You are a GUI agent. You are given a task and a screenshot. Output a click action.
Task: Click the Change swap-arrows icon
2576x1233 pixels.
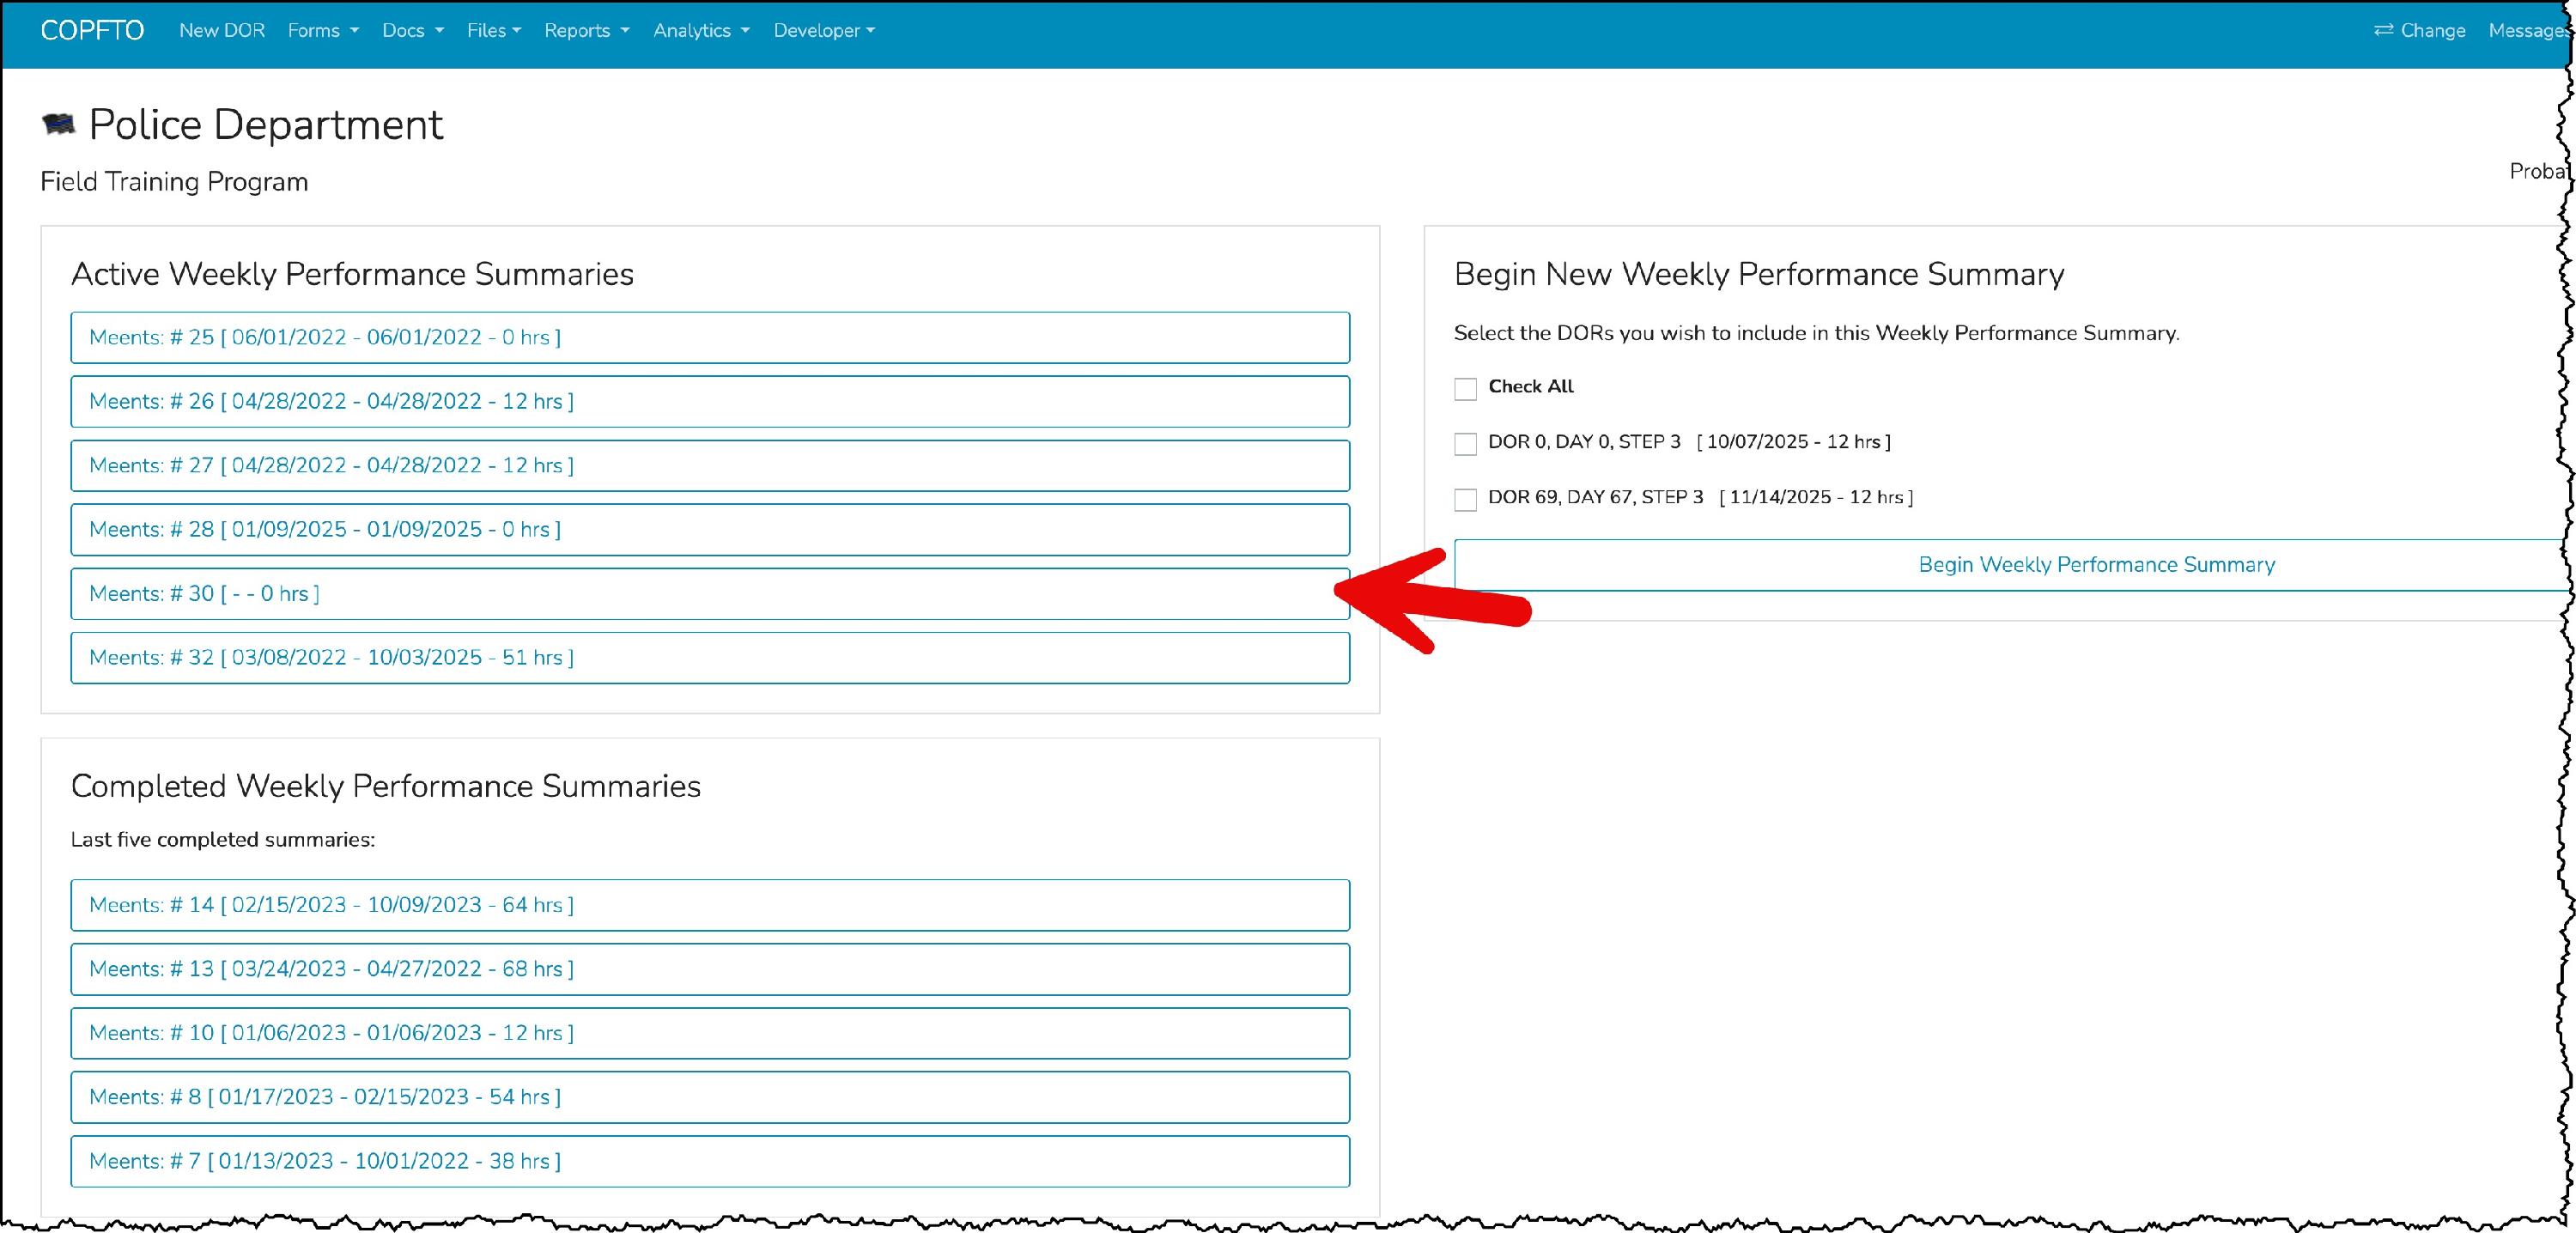[x=2383, y=30]
